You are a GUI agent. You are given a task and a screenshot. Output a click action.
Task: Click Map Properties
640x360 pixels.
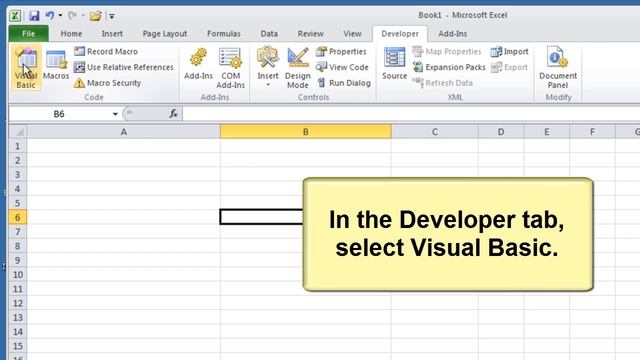point(447,51)
